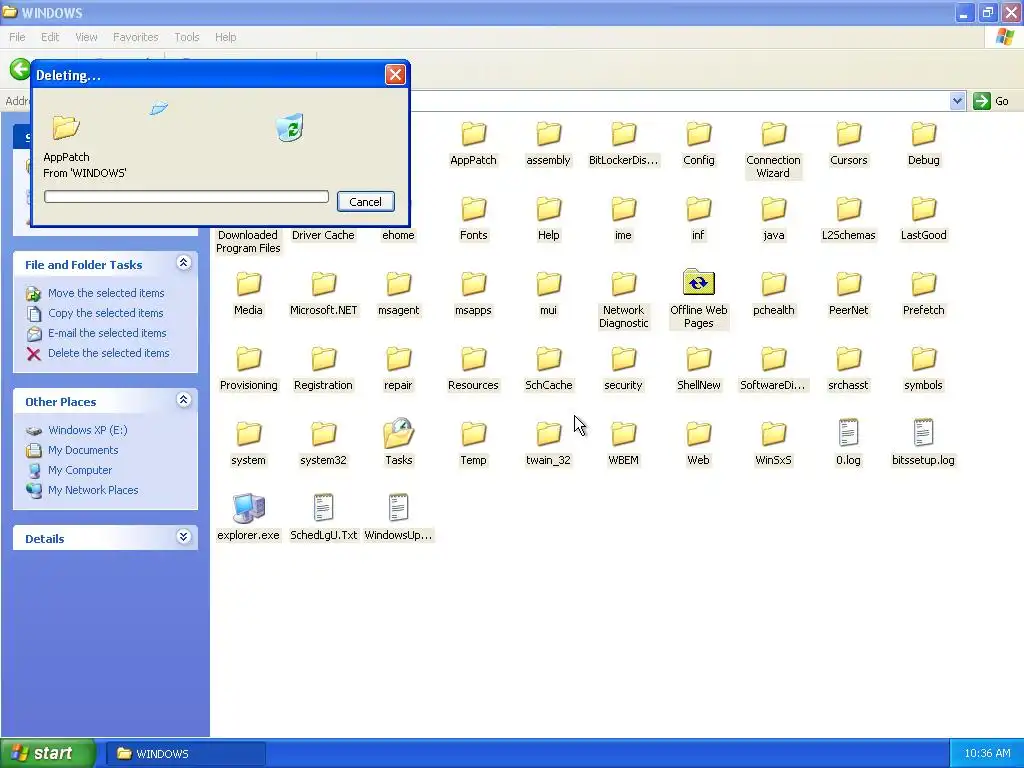Viewport: 1024px width, 768px height.
Task: Select the Connection Wizard folder
Action: 773,151
